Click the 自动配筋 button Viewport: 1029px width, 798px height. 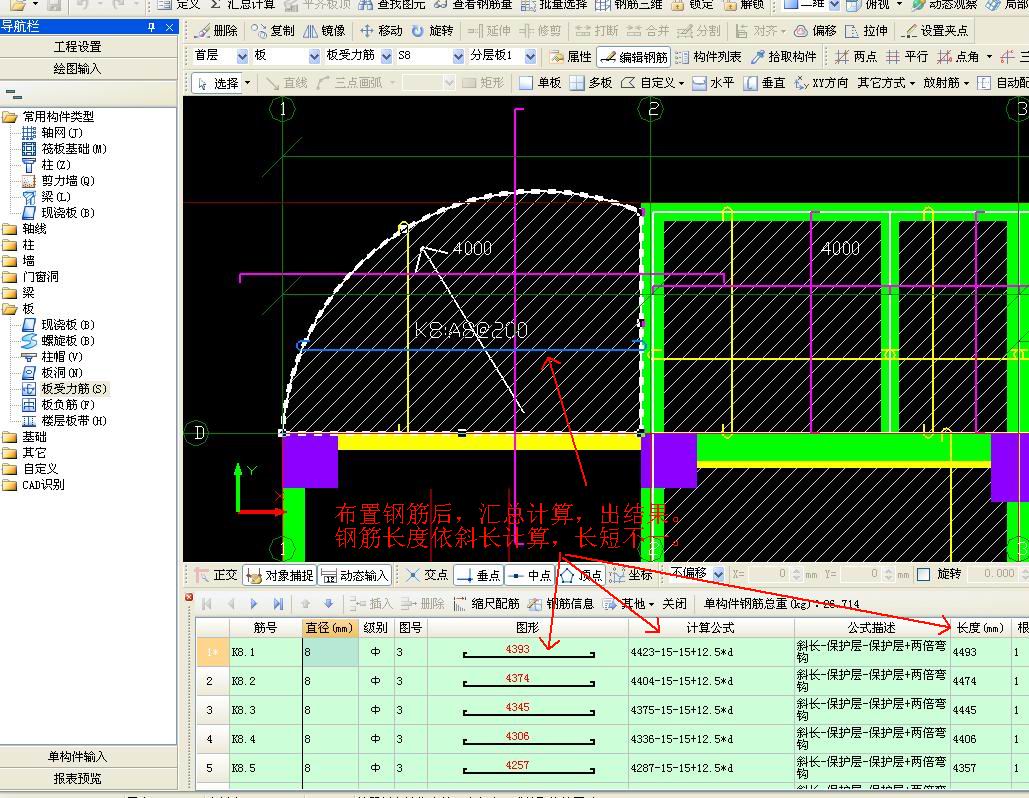coord(1003,83)
